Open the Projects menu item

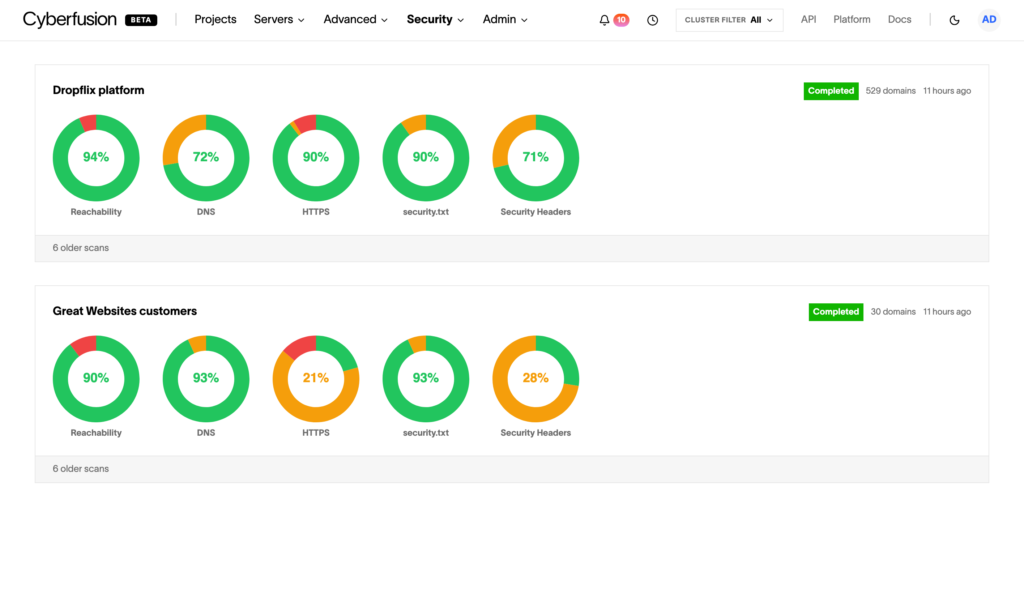pos(215,20)
